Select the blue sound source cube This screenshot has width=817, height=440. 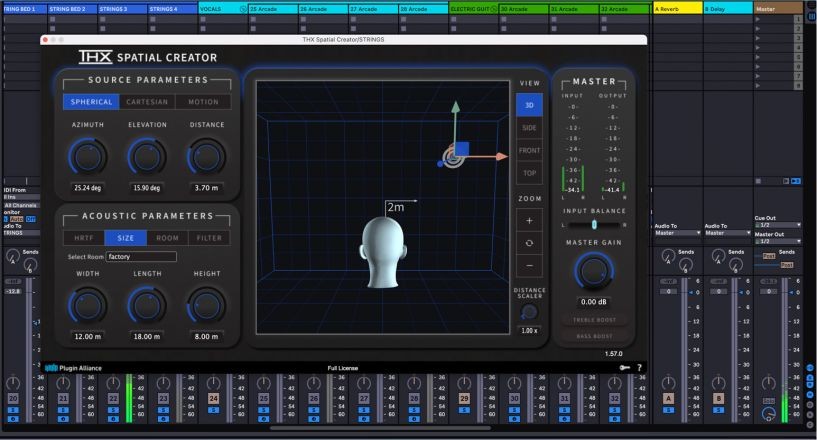click(x=461, y=149)
